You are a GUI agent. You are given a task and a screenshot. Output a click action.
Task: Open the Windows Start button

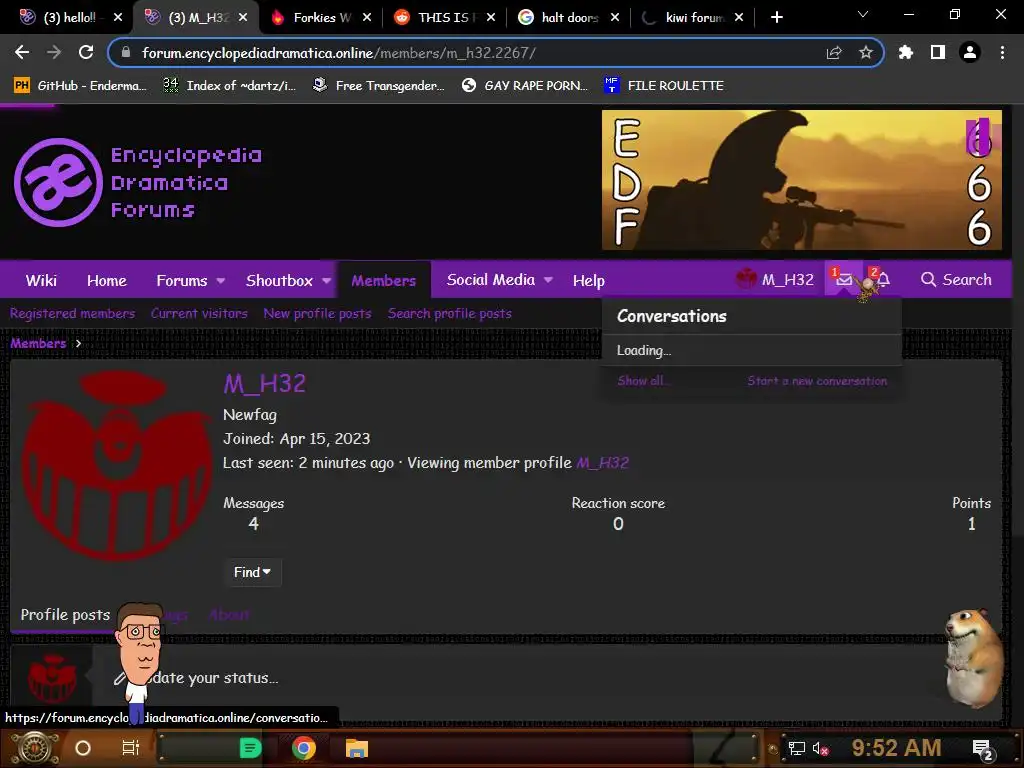coord(34,748)
